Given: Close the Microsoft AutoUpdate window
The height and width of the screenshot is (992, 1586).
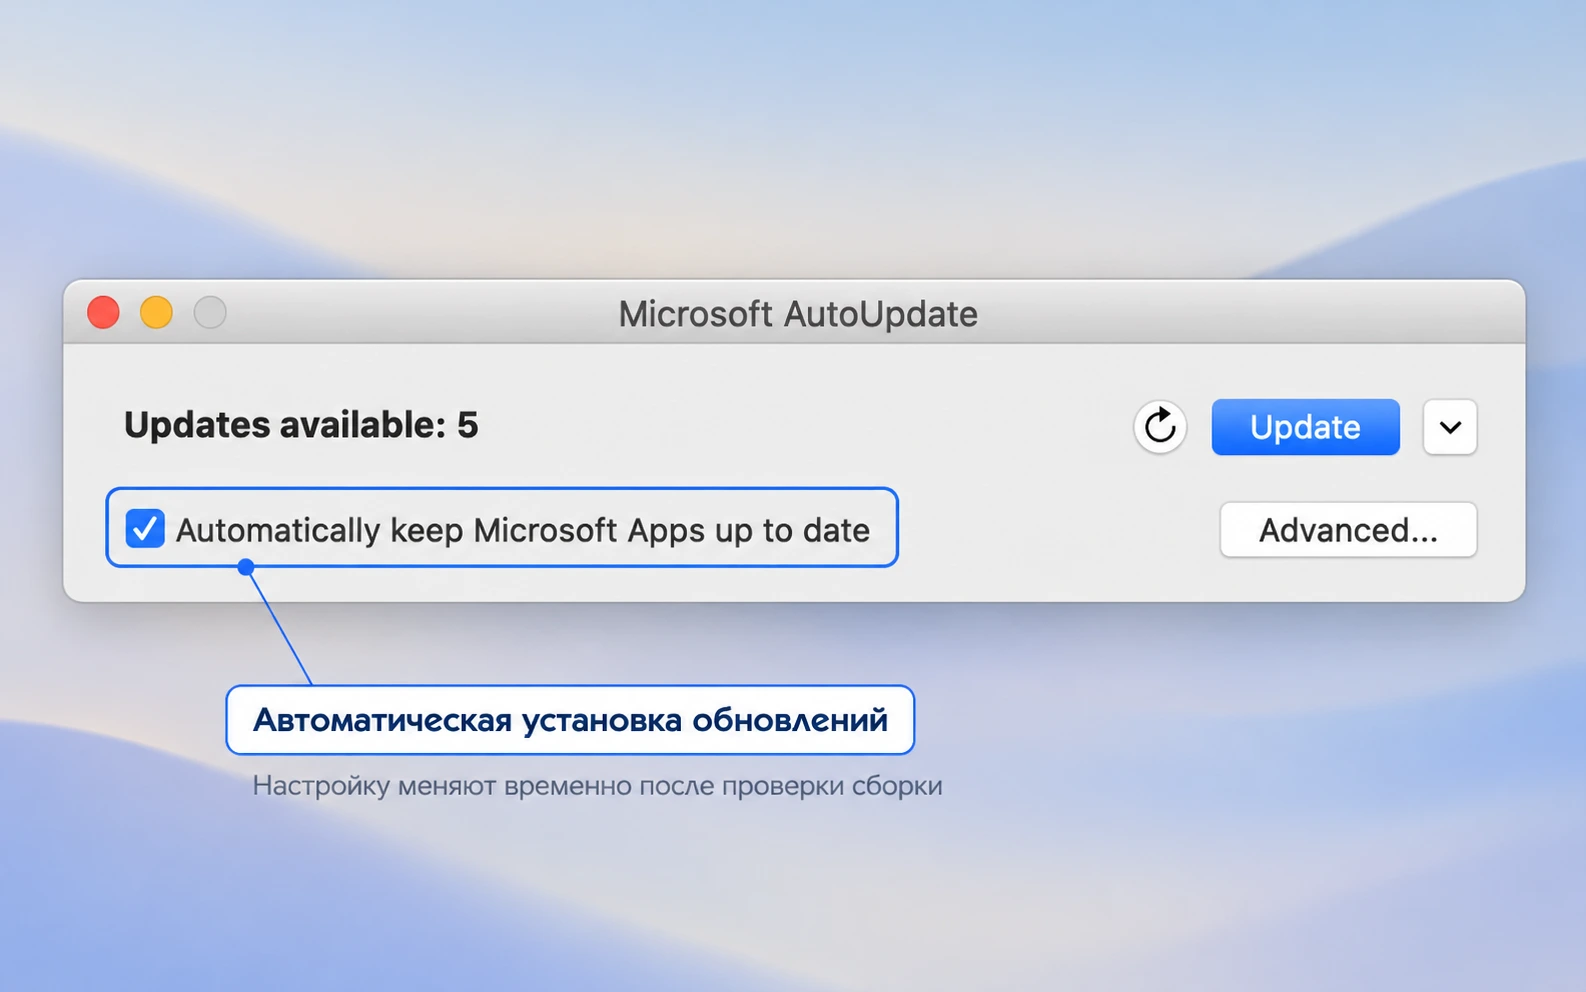Looking at the screenshot, I should (x=103, y=313).
